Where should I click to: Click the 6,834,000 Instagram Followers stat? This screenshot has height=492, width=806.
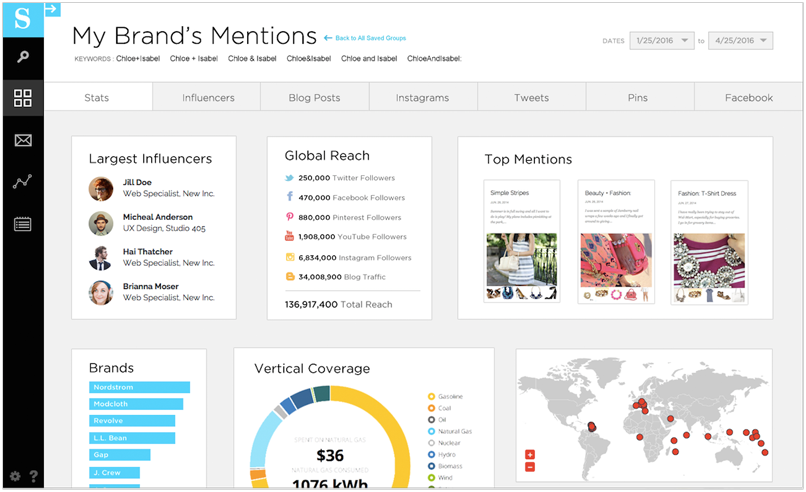coord(355,258)
